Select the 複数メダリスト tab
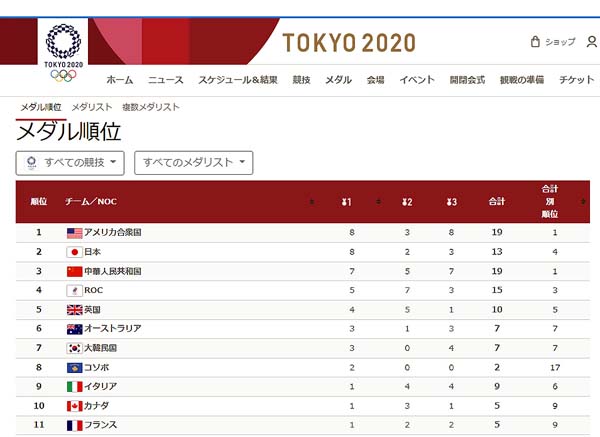 click(150, 107)
